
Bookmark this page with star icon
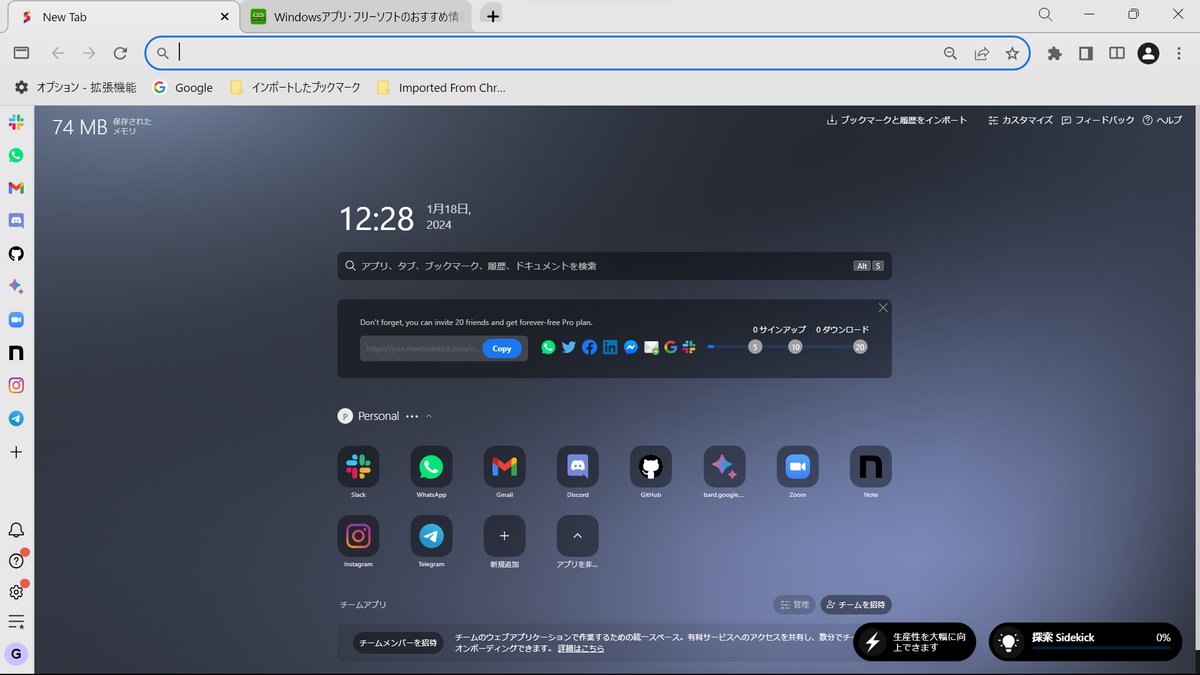(1012, 53)
